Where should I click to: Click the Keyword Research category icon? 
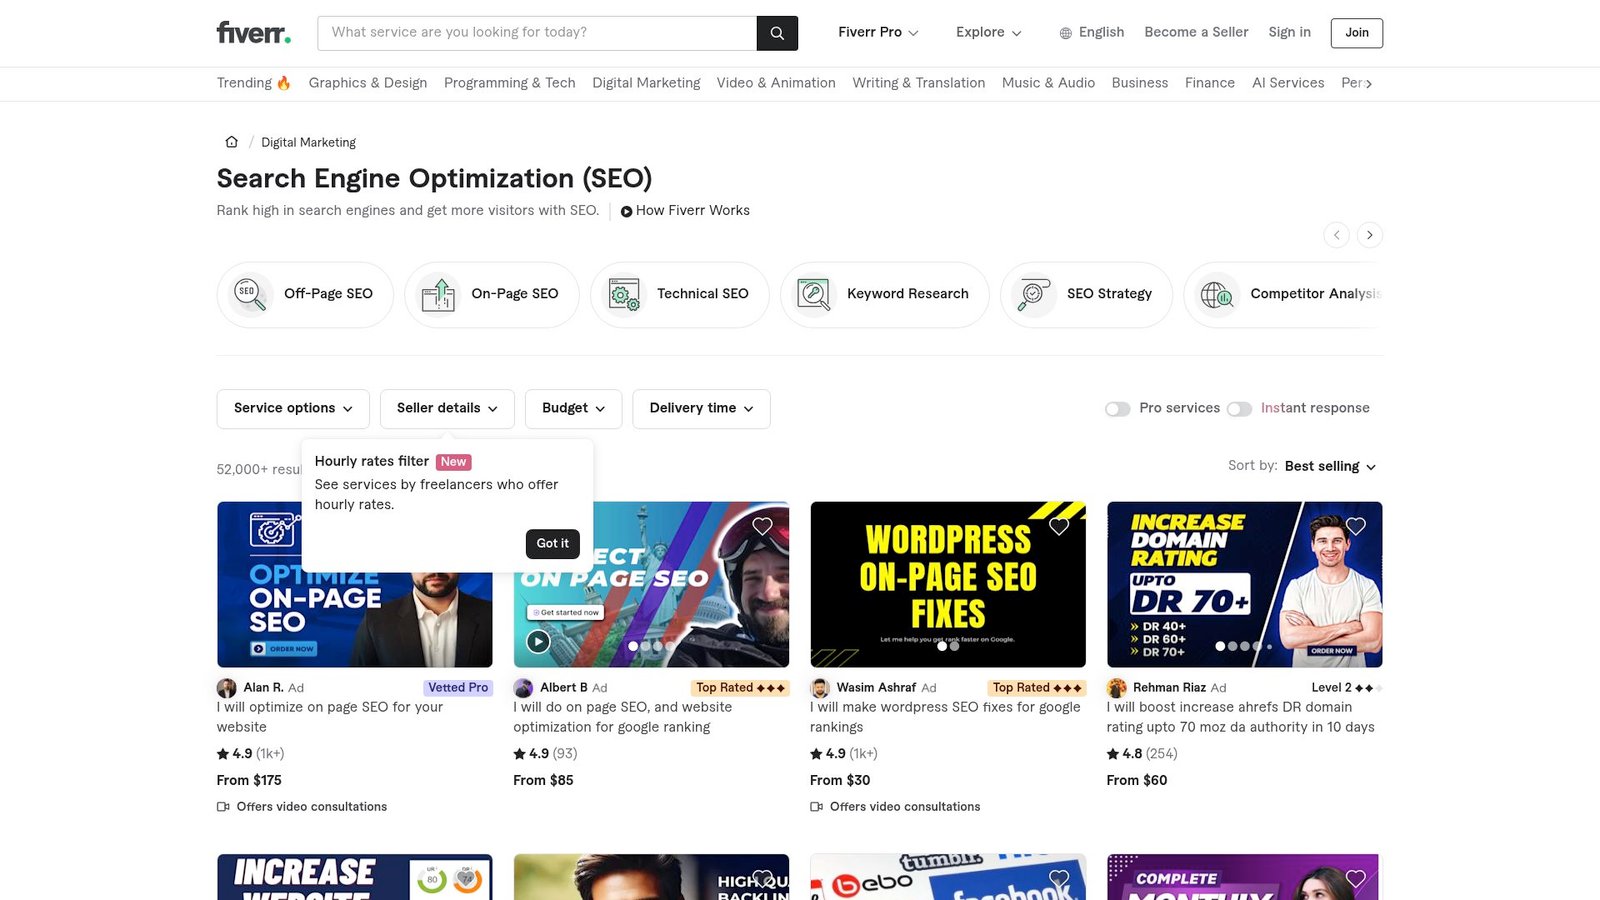click(x=812, y=294)
